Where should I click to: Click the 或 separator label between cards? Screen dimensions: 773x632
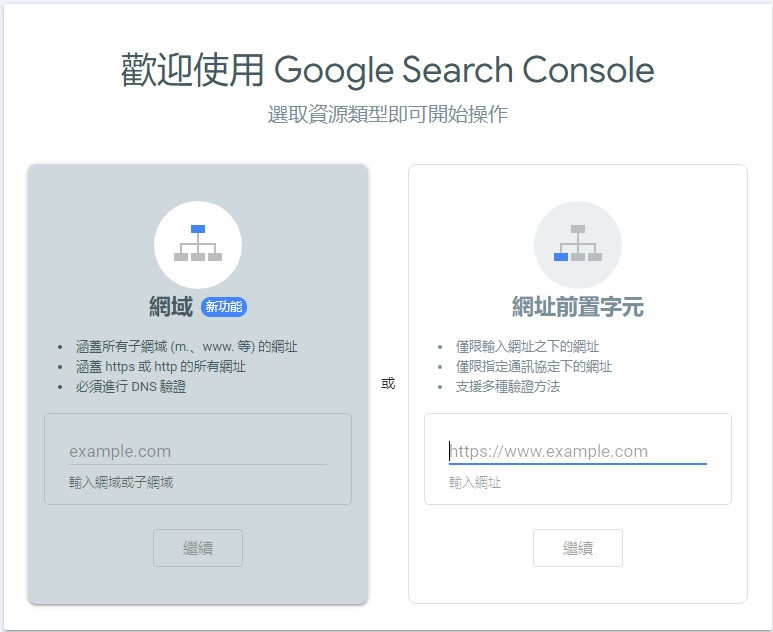pyautogui.click(x=388, y=383)
